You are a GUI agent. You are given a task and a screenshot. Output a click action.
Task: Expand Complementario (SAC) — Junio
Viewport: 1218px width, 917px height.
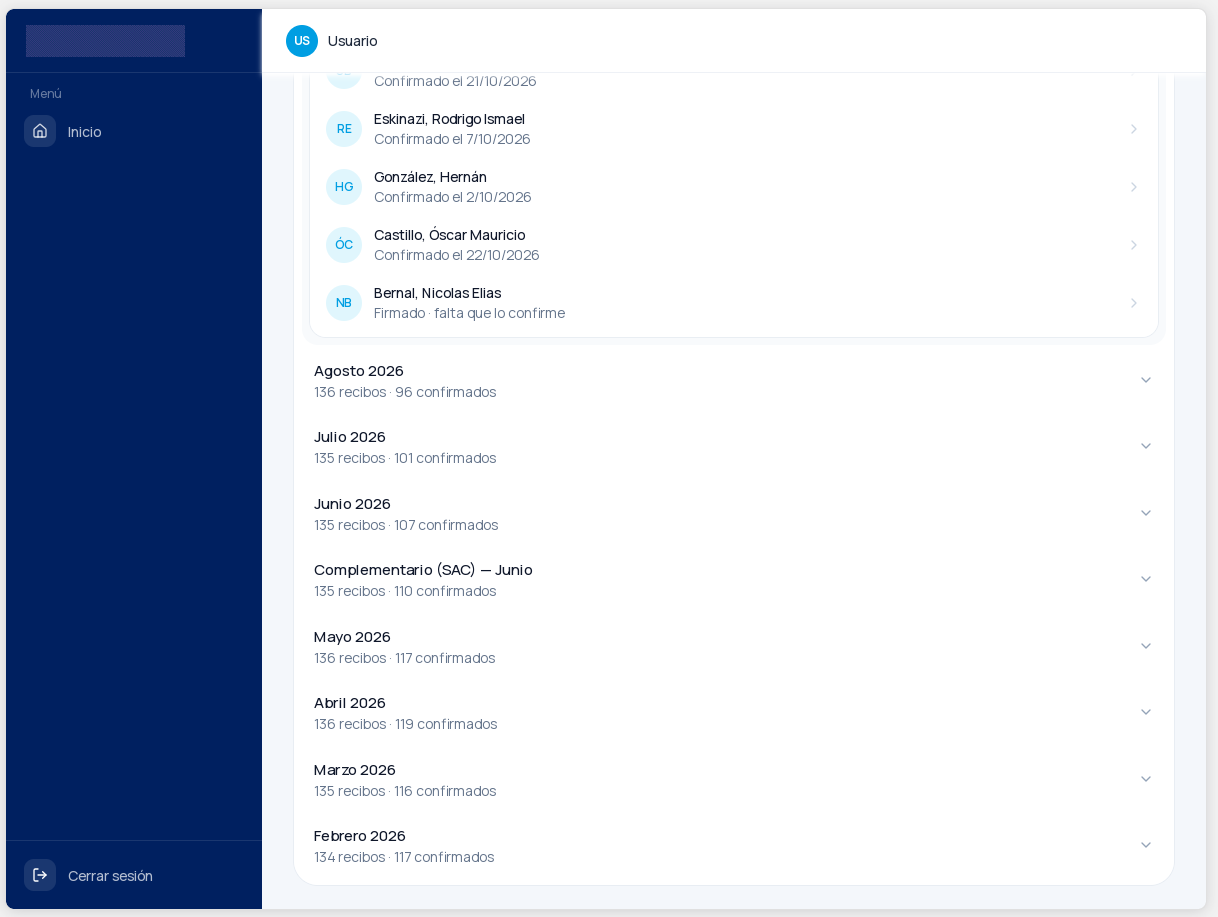coord(734,580)
